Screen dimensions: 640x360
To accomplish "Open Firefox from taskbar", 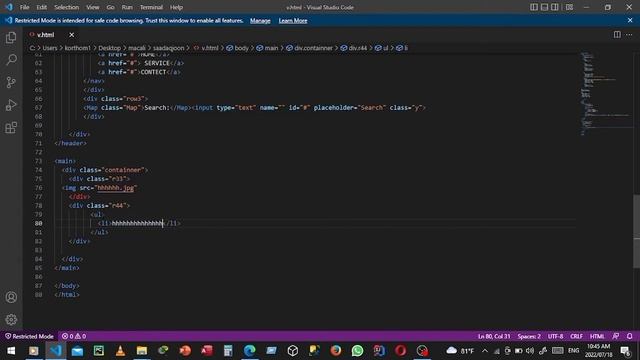I will click(x=336, y=351).
